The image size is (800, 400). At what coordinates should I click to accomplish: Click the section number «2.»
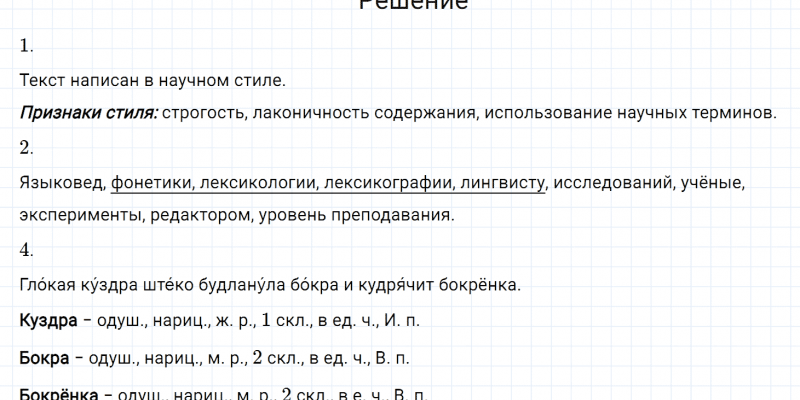click(x=27, y=148)
